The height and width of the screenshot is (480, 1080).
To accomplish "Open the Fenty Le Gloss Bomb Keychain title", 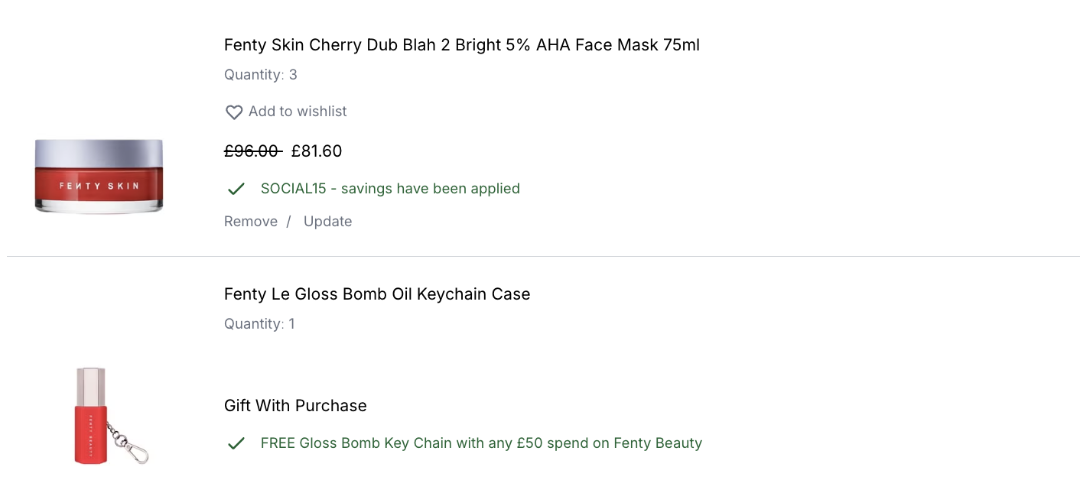I will 377,294.
